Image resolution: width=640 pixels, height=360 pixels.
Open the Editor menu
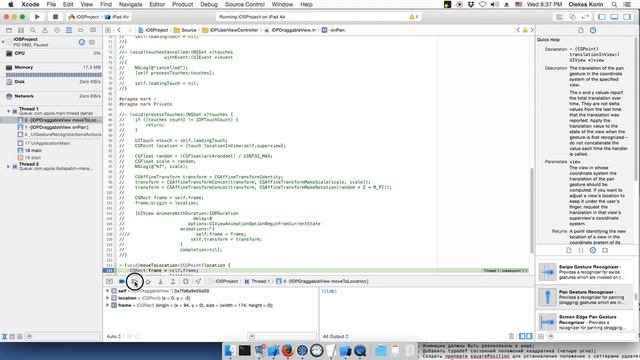157,4
